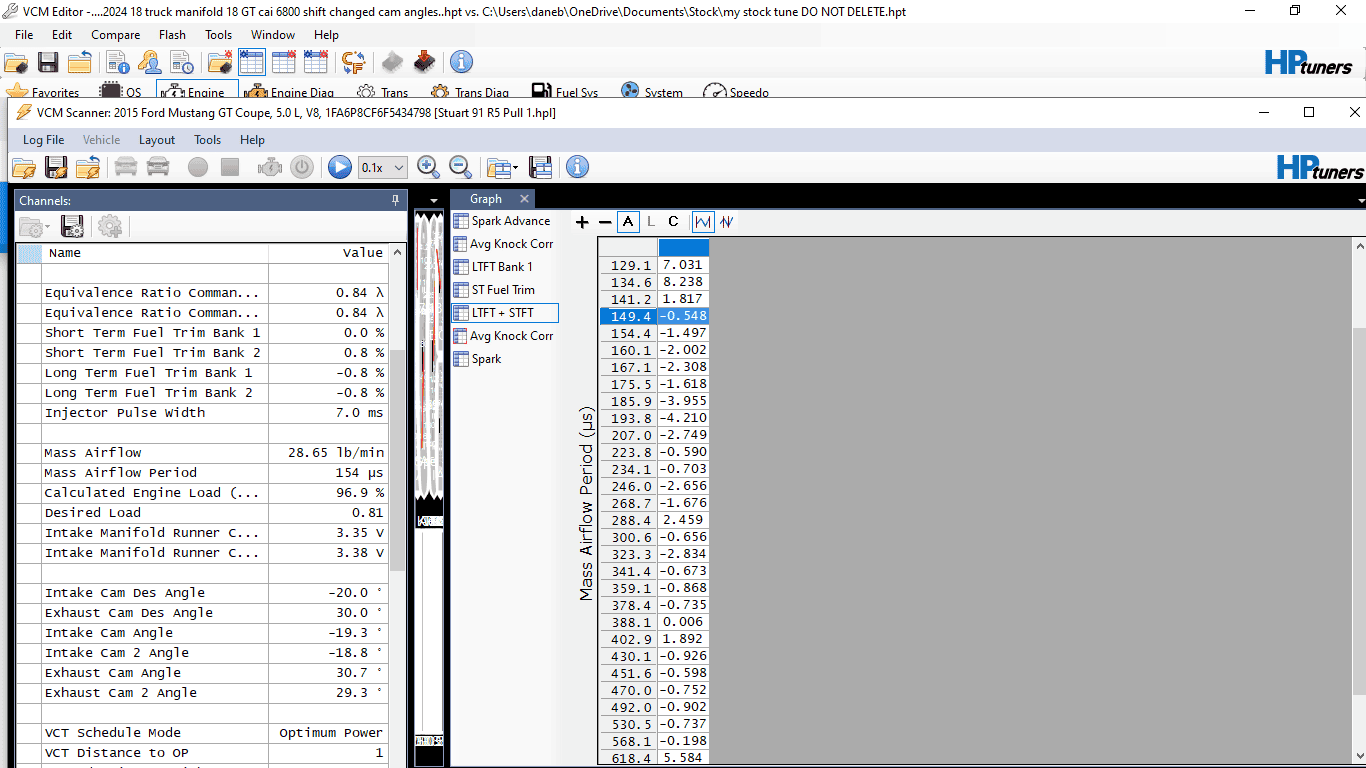This screenshot has width=1366, height=768.
Task: Toggle the line graph view button
Action: click(x=703, y=222)
